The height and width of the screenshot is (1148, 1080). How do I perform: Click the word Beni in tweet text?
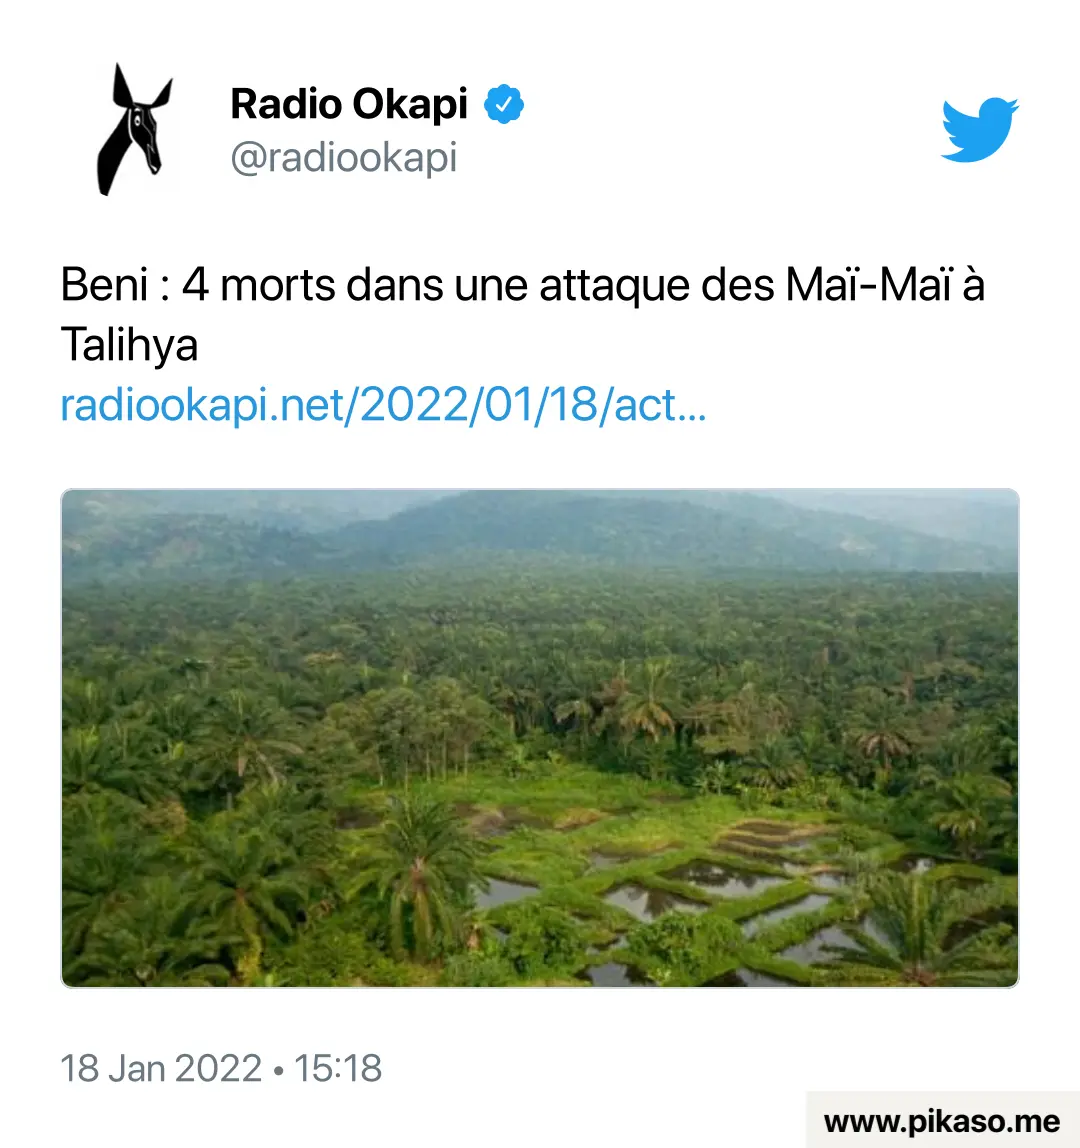[x=104, y=284]
